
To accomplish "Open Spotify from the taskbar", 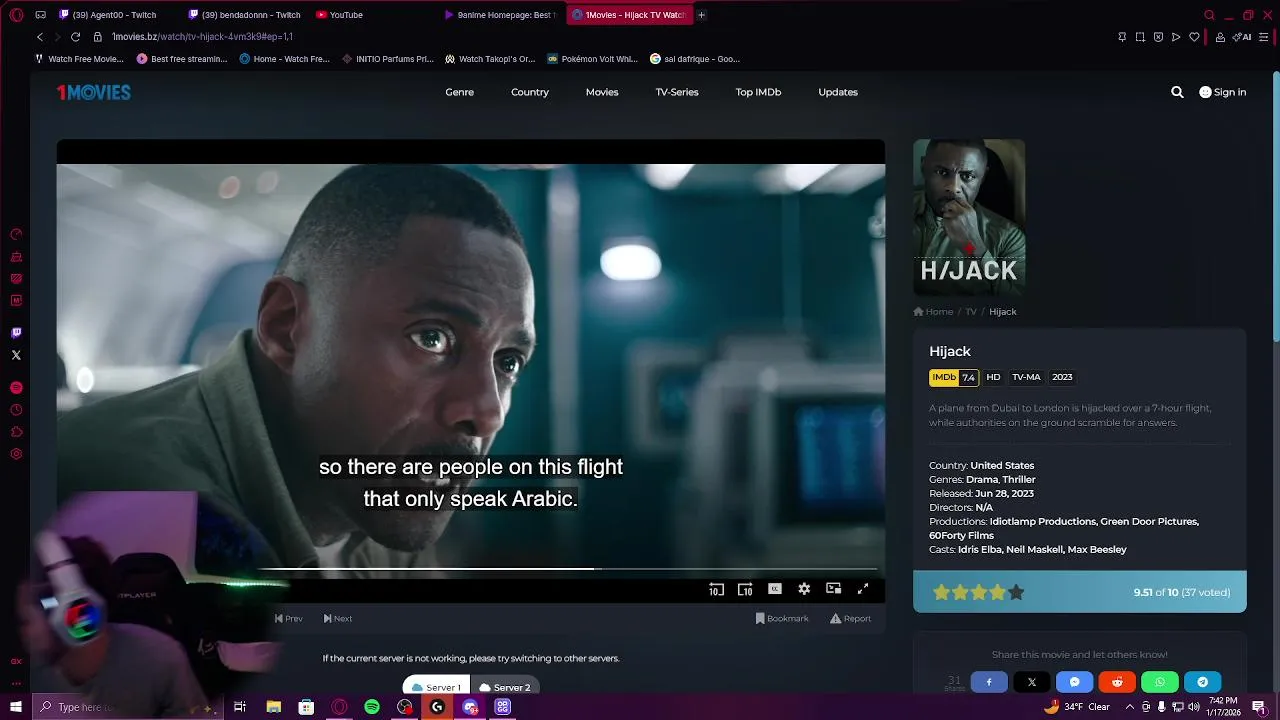I will tap(372, 707).
